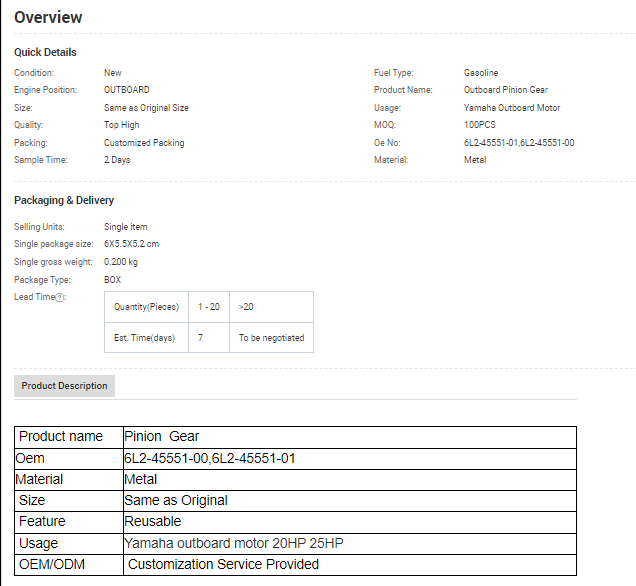Image resolution: width=636 pixels, height=586 pixels.
Task: Select the Packaging & Delivery section heading
Action: (64, 200)
